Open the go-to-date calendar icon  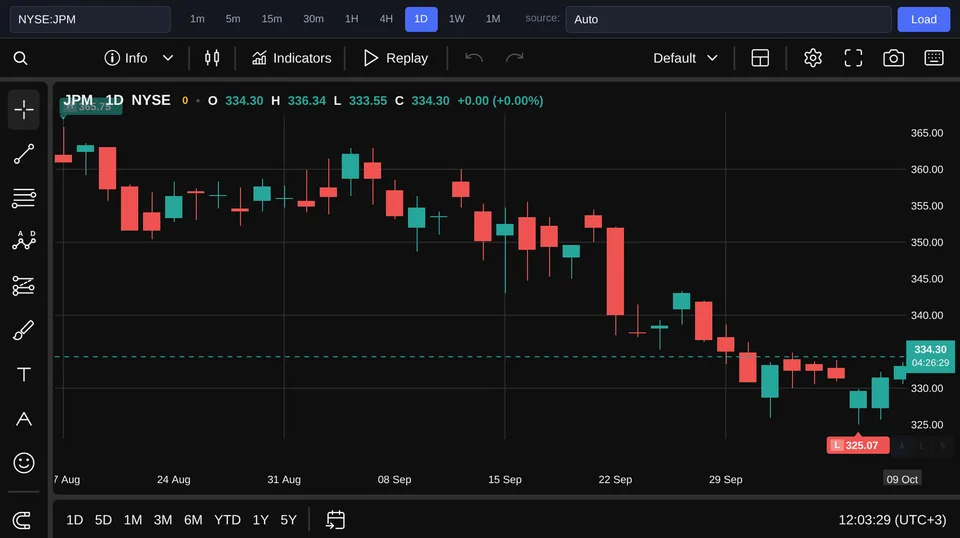336,520
